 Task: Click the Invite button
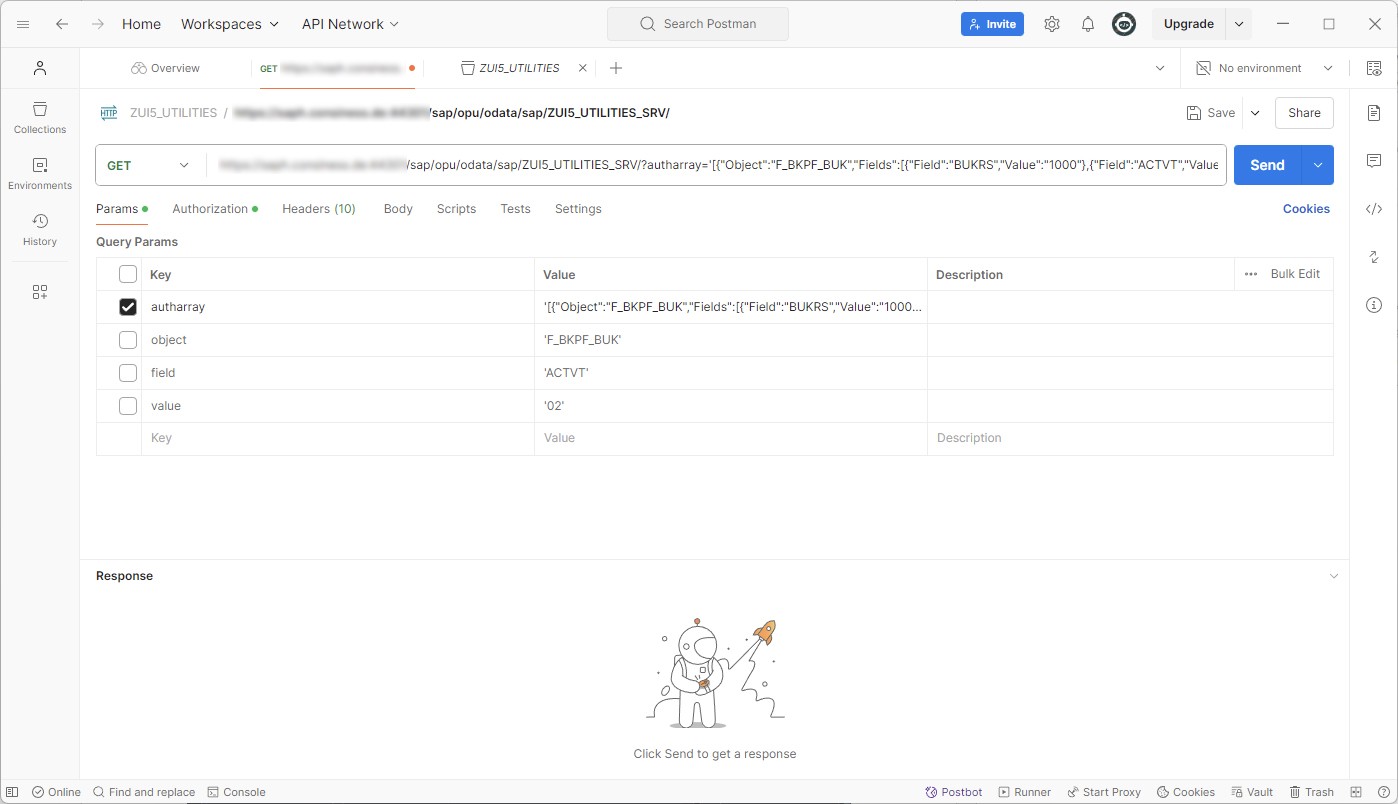coord(992,24)
